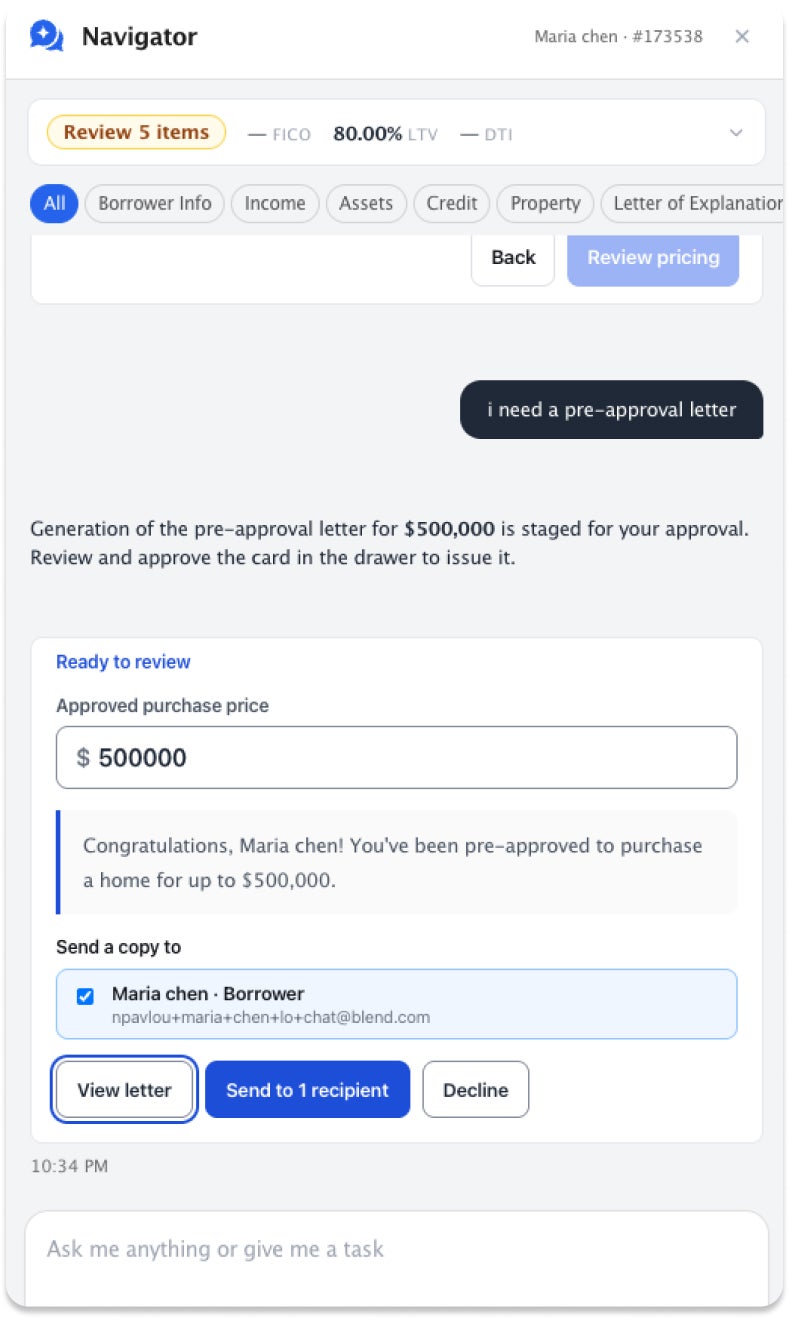Open the Credit tab
The height and width of the screenshot is (1319, 789).
(x=452, y=203)
